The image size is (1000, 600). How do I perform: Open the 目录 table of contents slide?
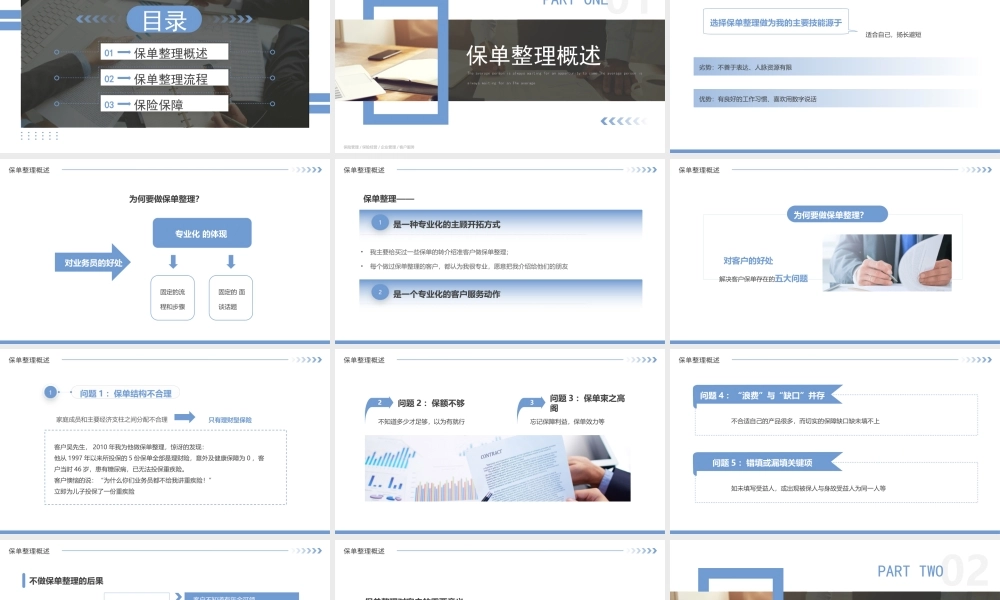[165, 75]
